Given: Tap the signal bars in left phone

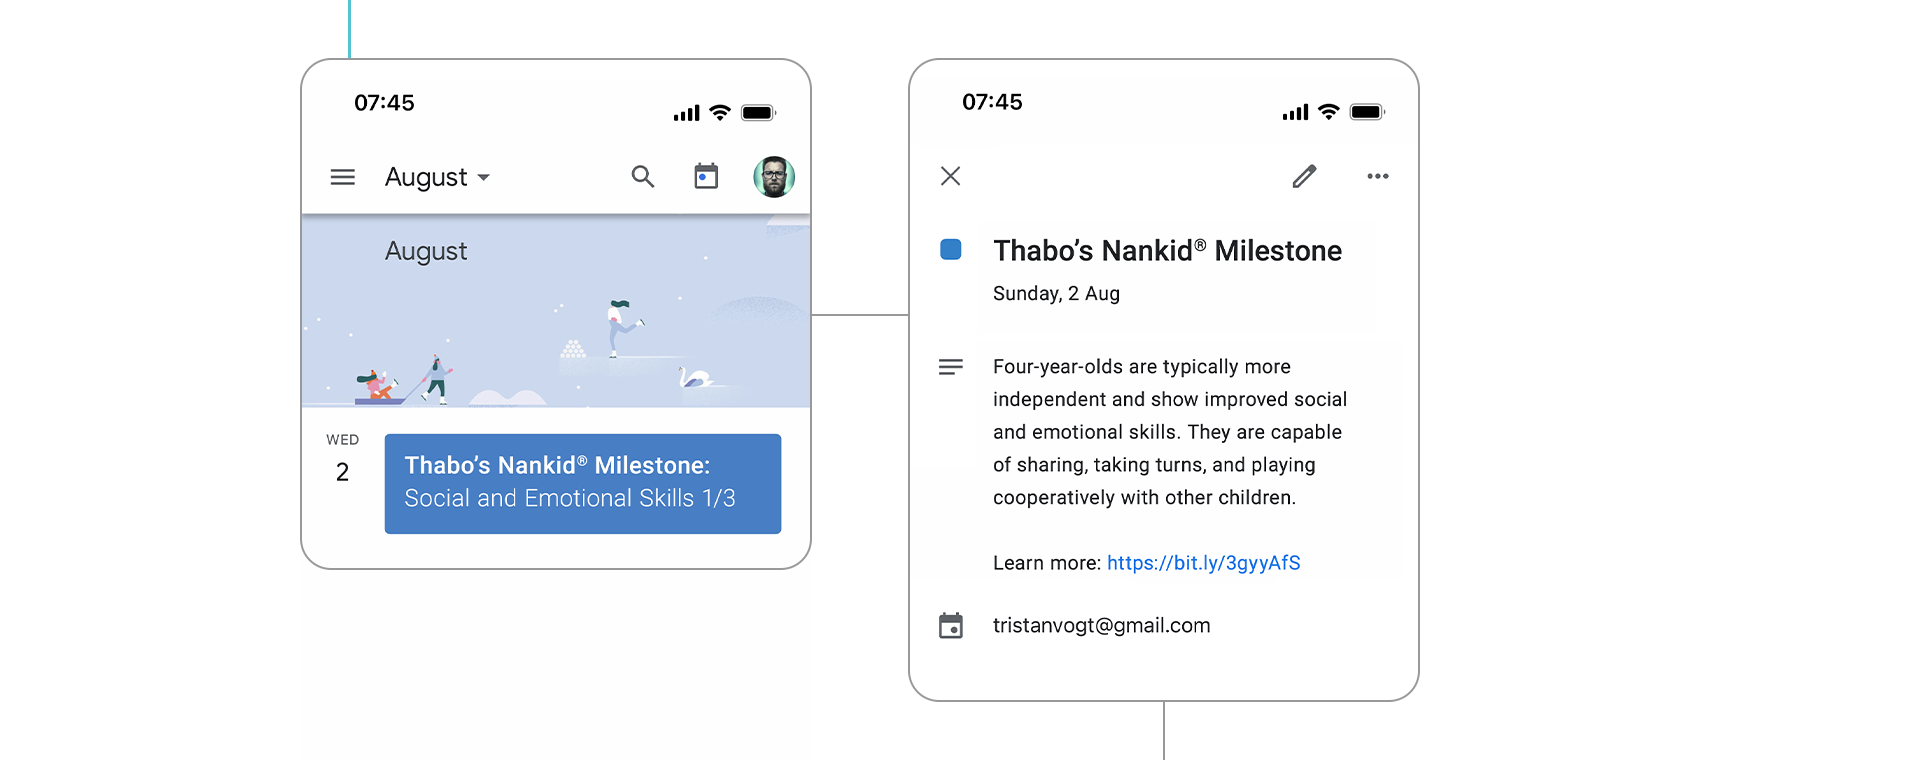Looking at the screenshot, I should pyautogui.click(x=687, y=113).
